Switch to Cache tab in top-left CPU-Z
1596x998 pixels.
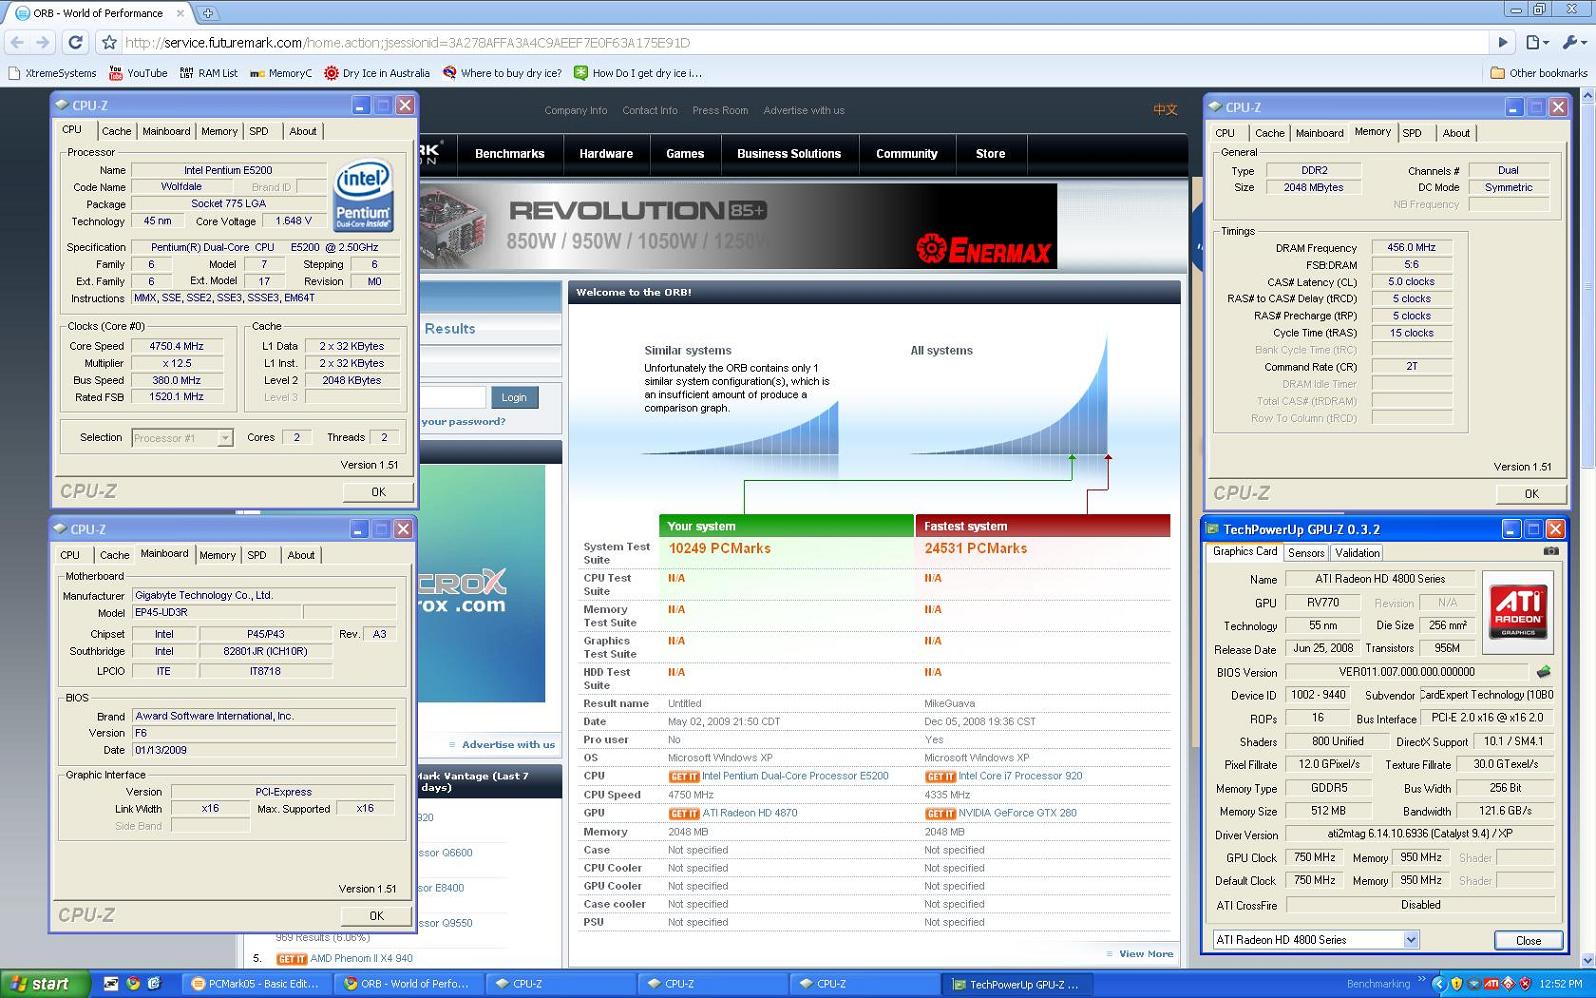[x=116, y=131]
